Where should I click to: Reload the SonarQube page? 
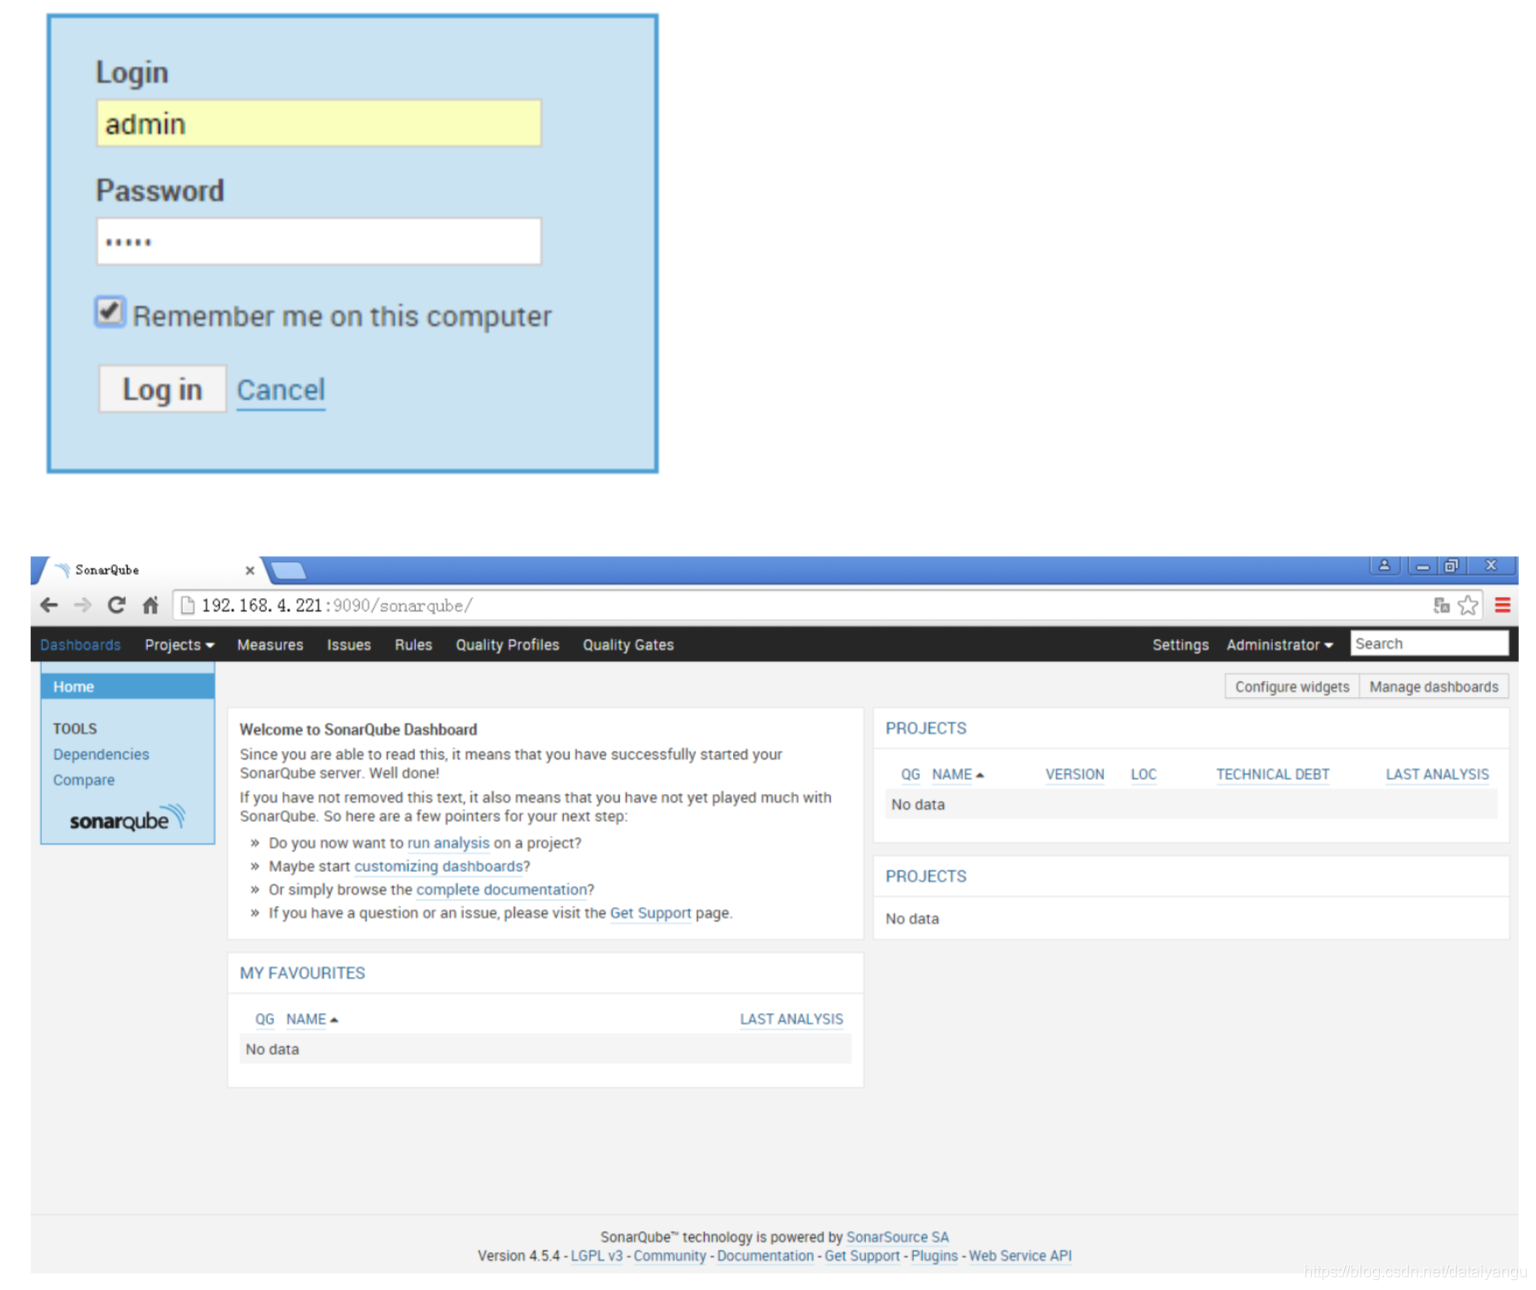(117, 605)
